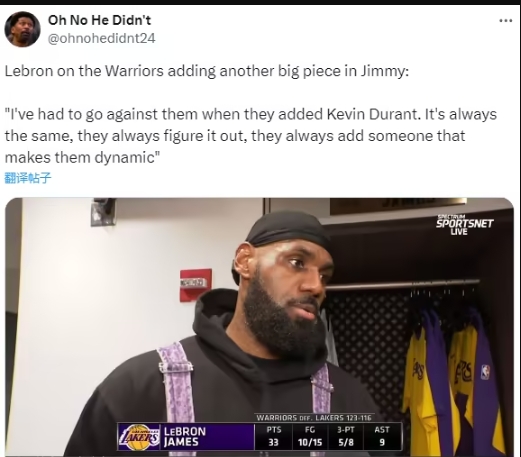
Task: Open the Oh No He Didn't profile avatar
Action: (22, 29)
